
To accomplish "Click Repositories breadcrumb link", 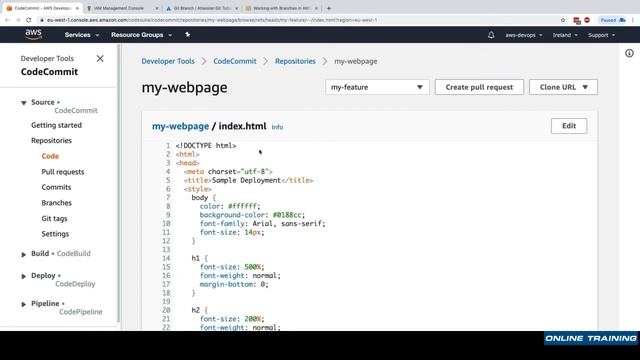I will coord(295,61).
